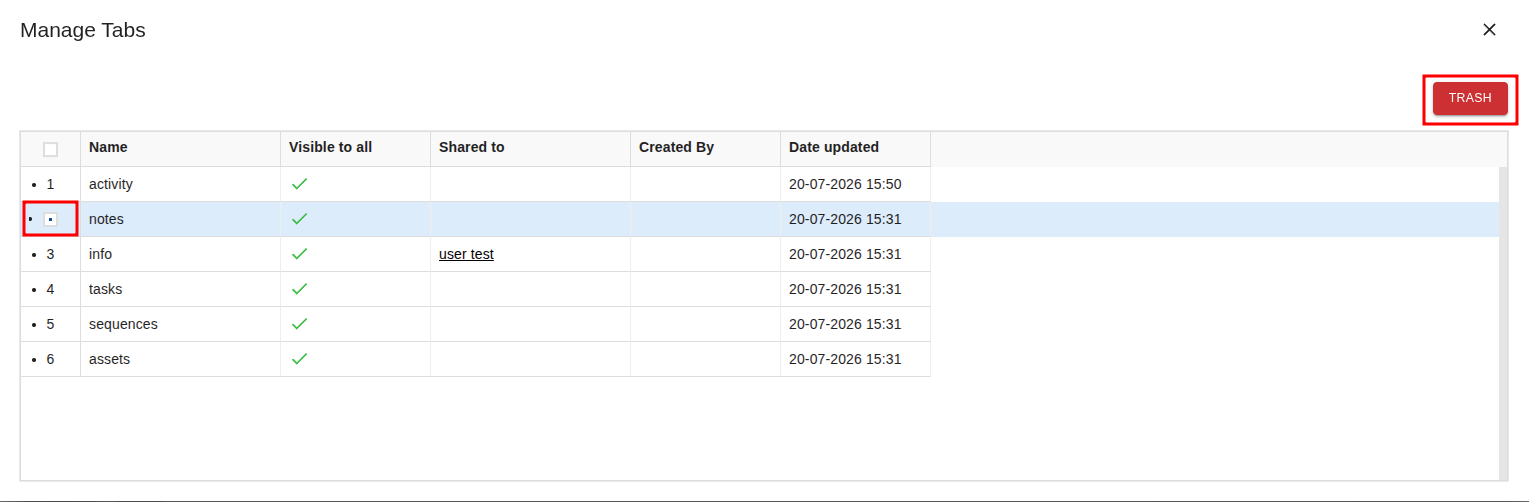Click the TRASH button

pos(1470,98)
